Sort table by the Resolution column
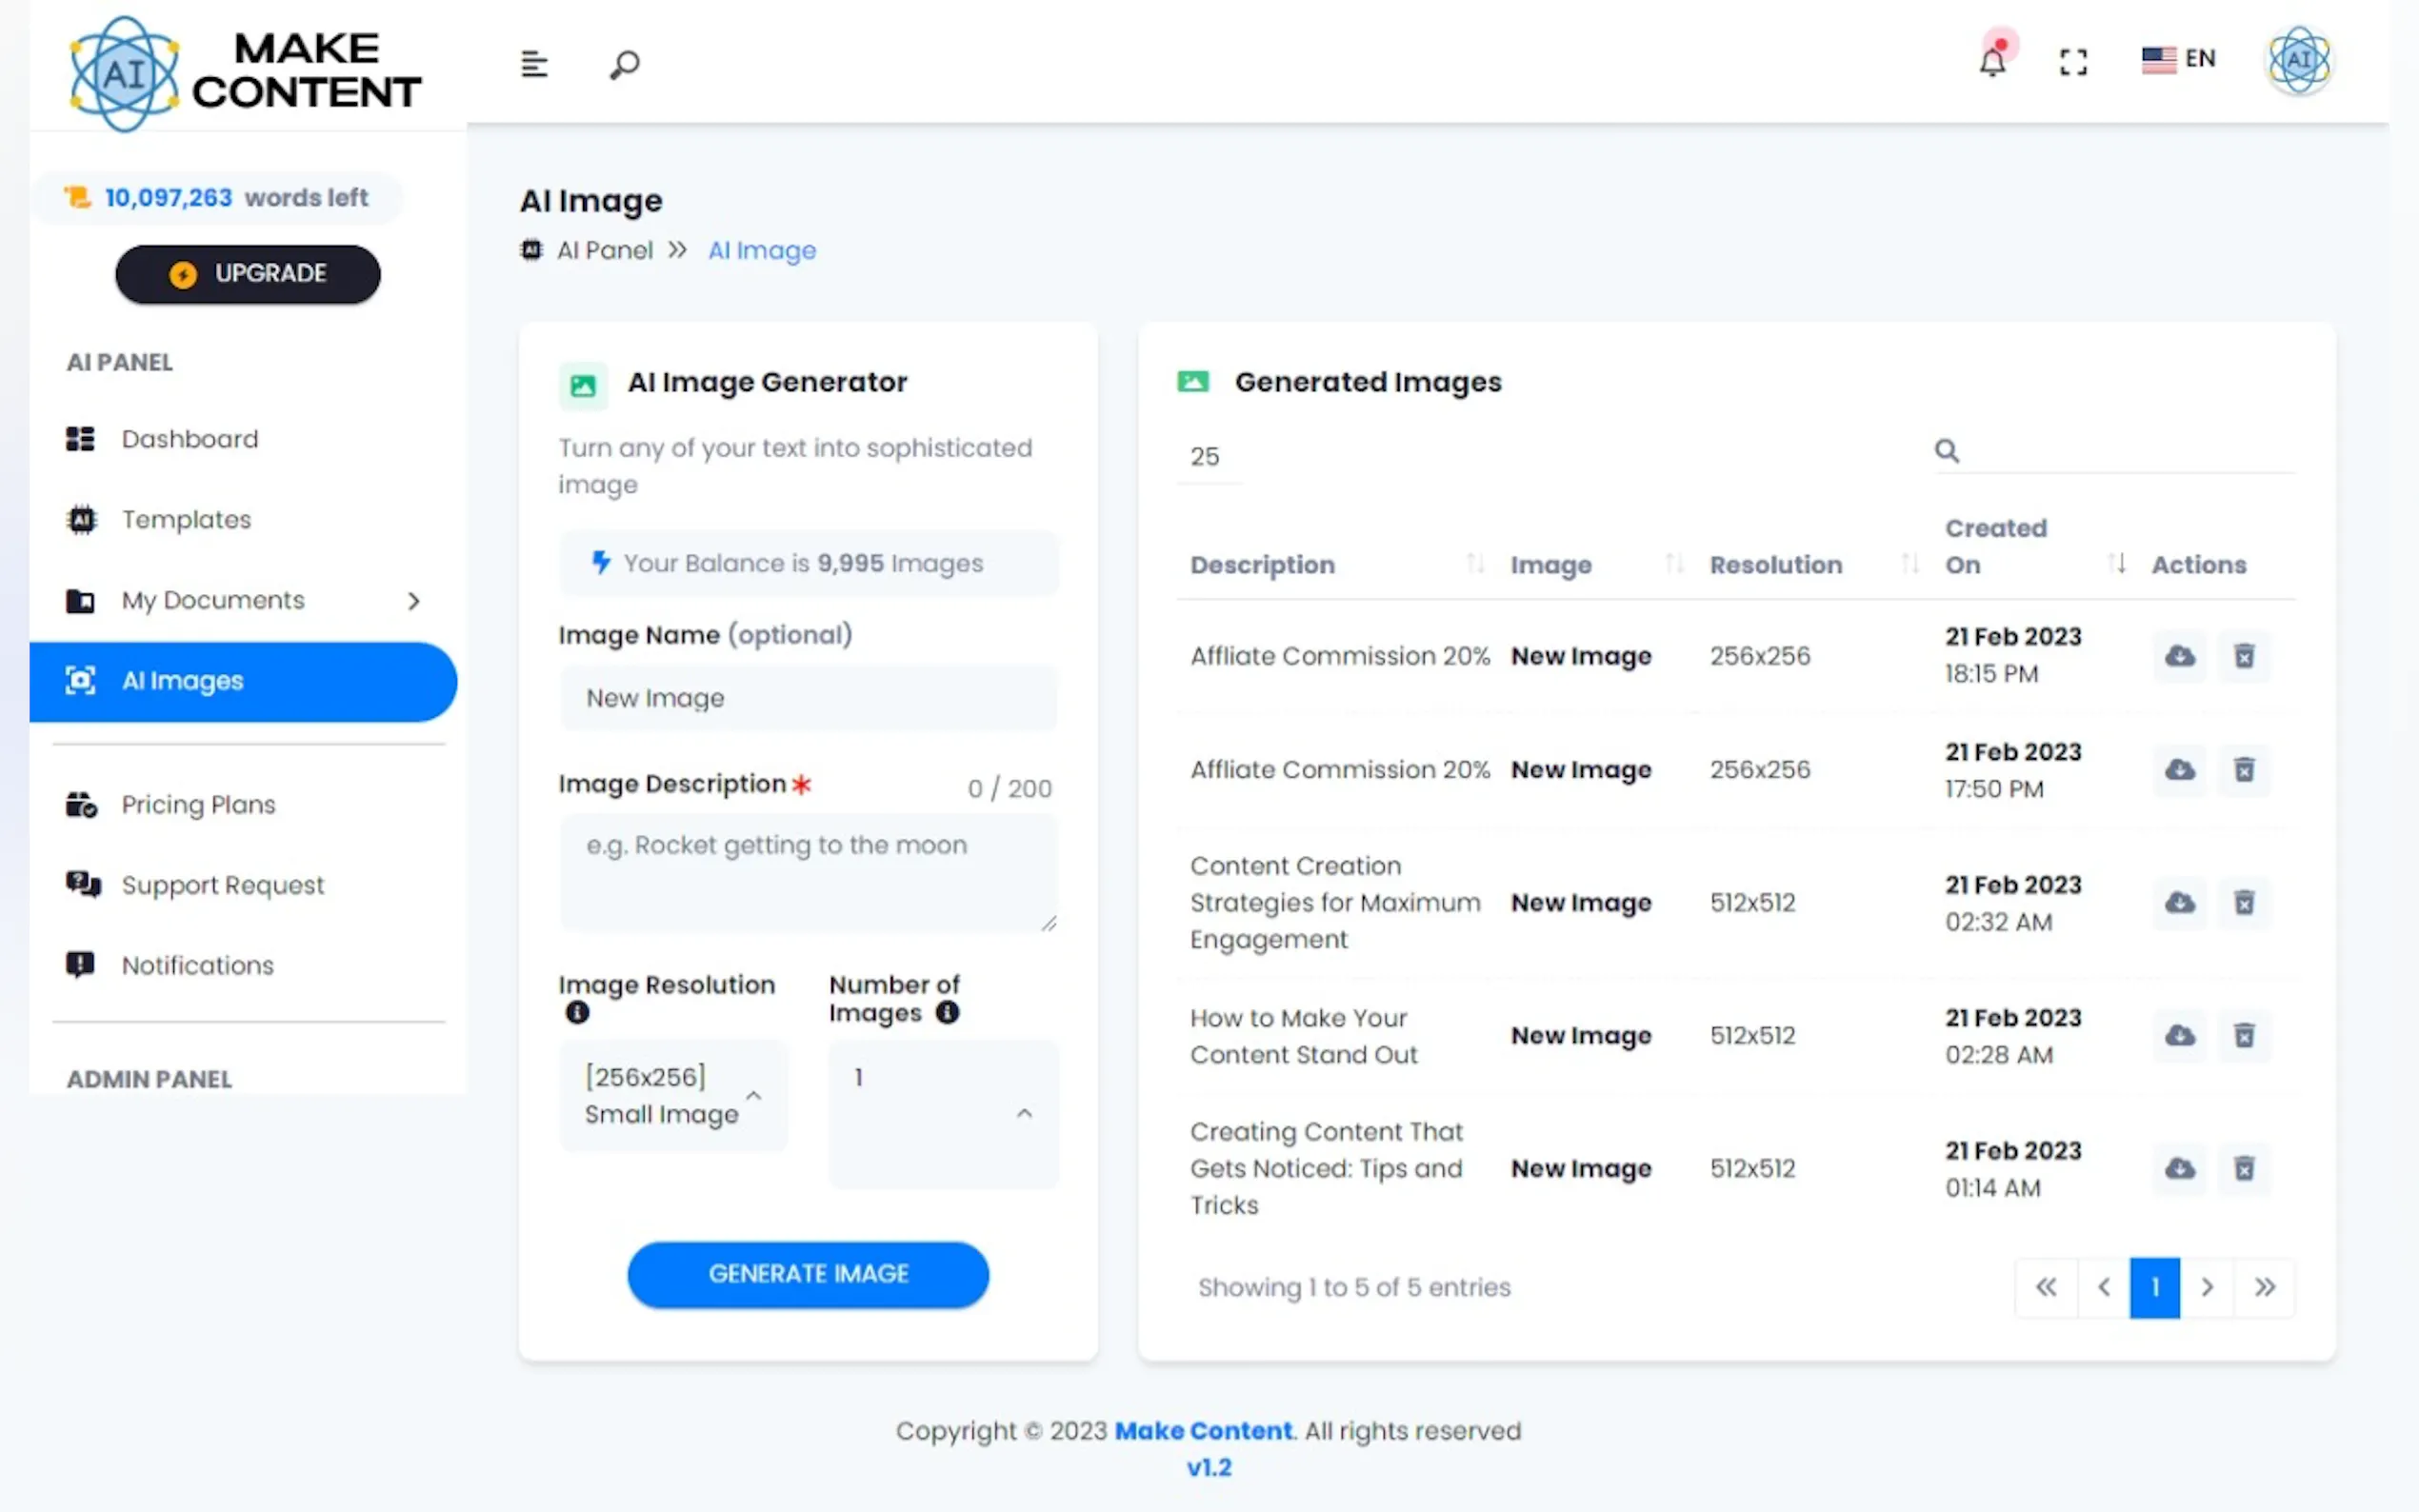This screenshot has width=2419, height=1512. click(1909, 564)
